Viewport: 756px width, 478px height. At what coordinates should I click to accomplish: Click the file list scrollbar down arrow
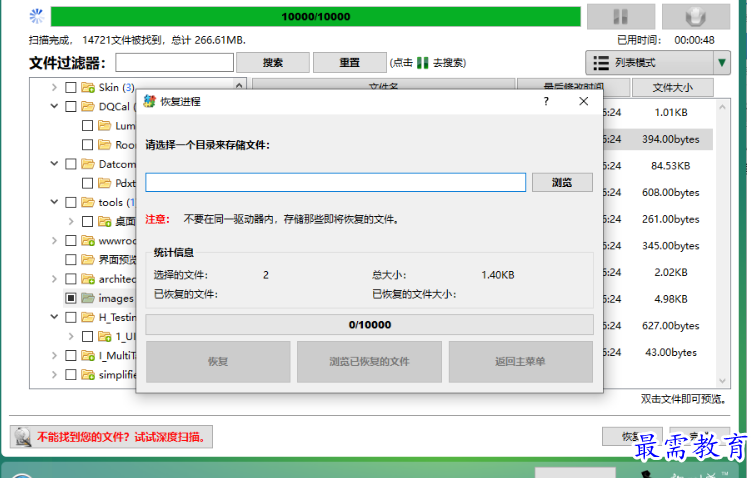coord(722,381)
